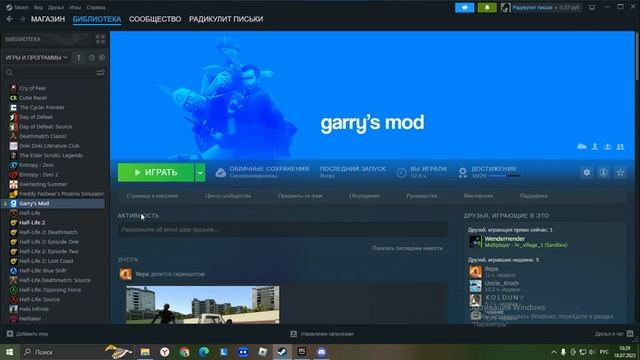Image resolution: width=640 pixels, height=360 pixels.
Task: Open Друзья и чат
Action: (614, 334)
